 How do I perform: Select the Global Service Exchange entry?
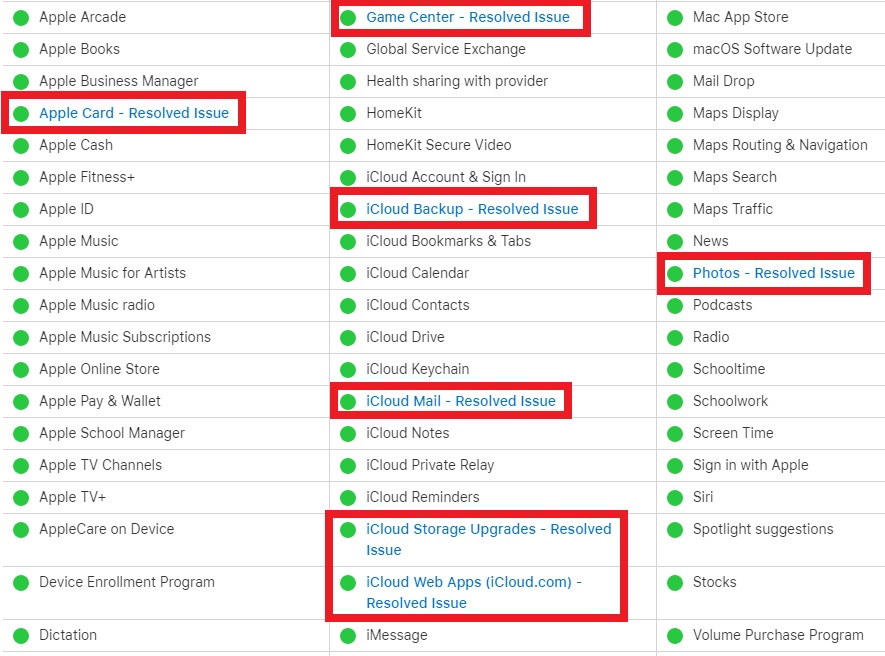446,49
